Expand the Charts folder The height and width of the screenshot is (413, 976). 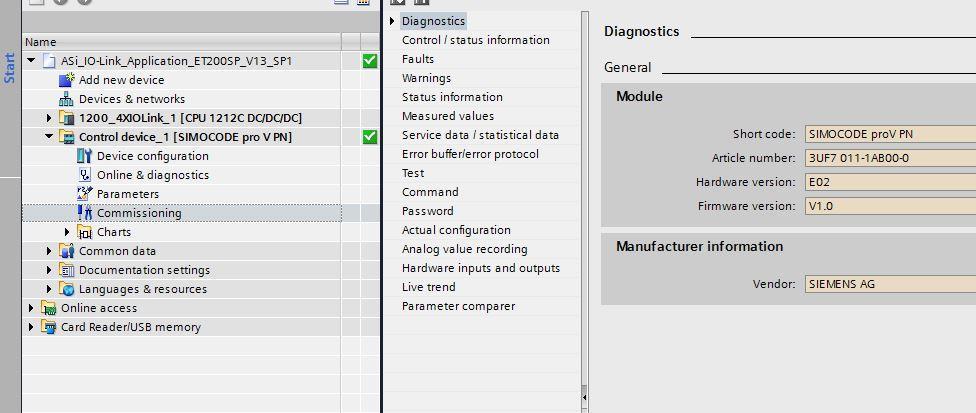point(67,232)
